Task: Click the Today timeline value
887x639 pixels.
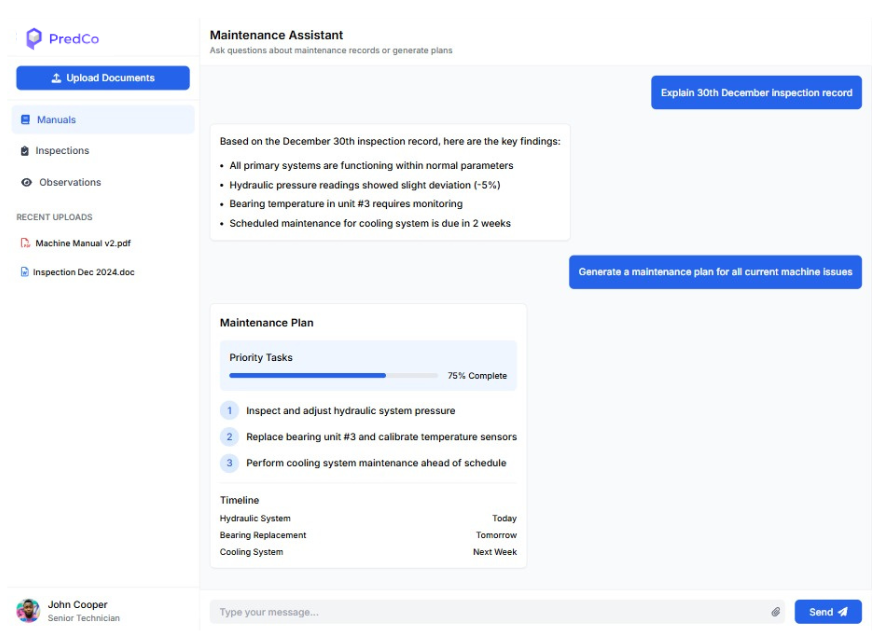Action: pos(504,519)
